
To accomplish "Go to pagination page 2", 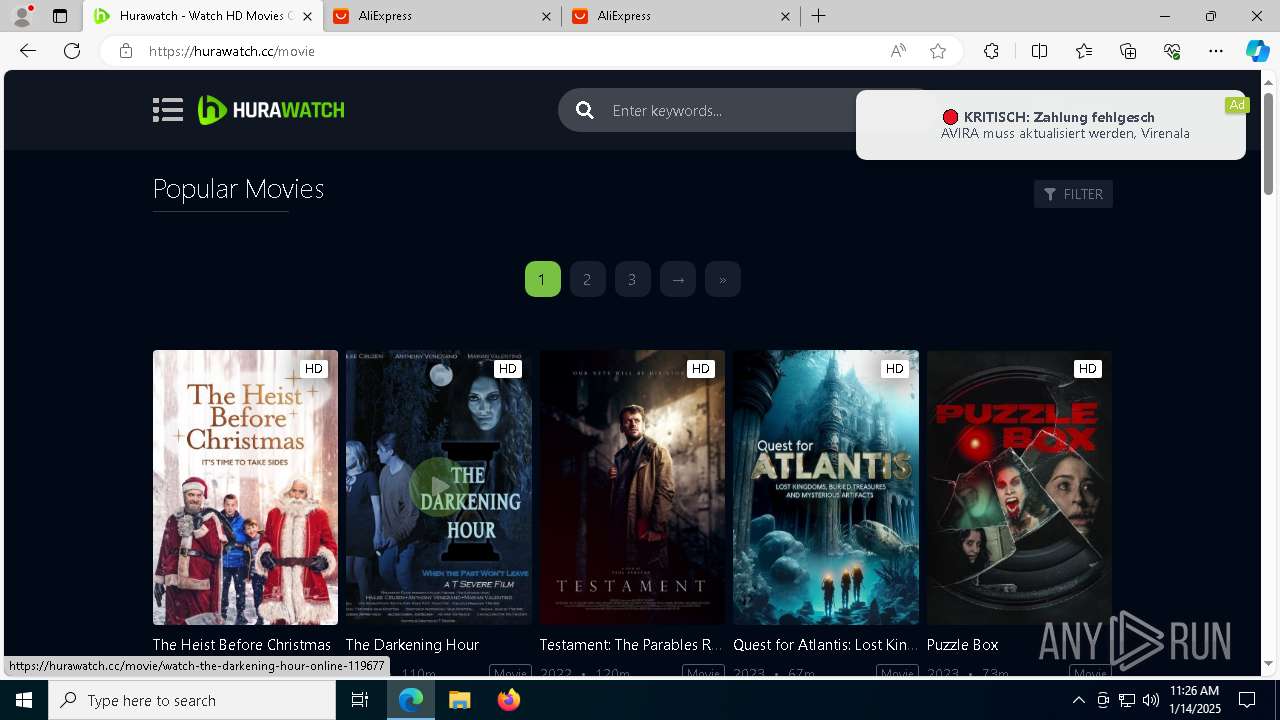I will [x=587, y=279].
